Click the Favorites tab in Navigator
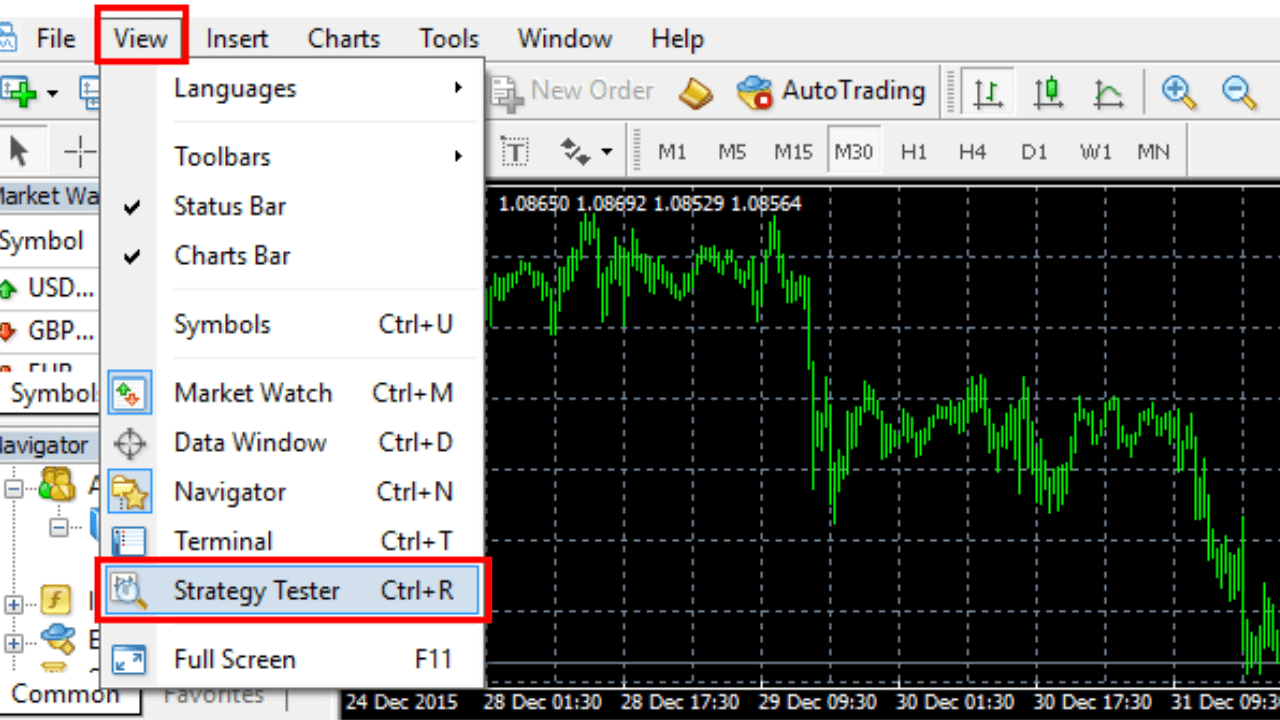The image size is (1280, 720). pyautogui.click(x=214, y=694)
